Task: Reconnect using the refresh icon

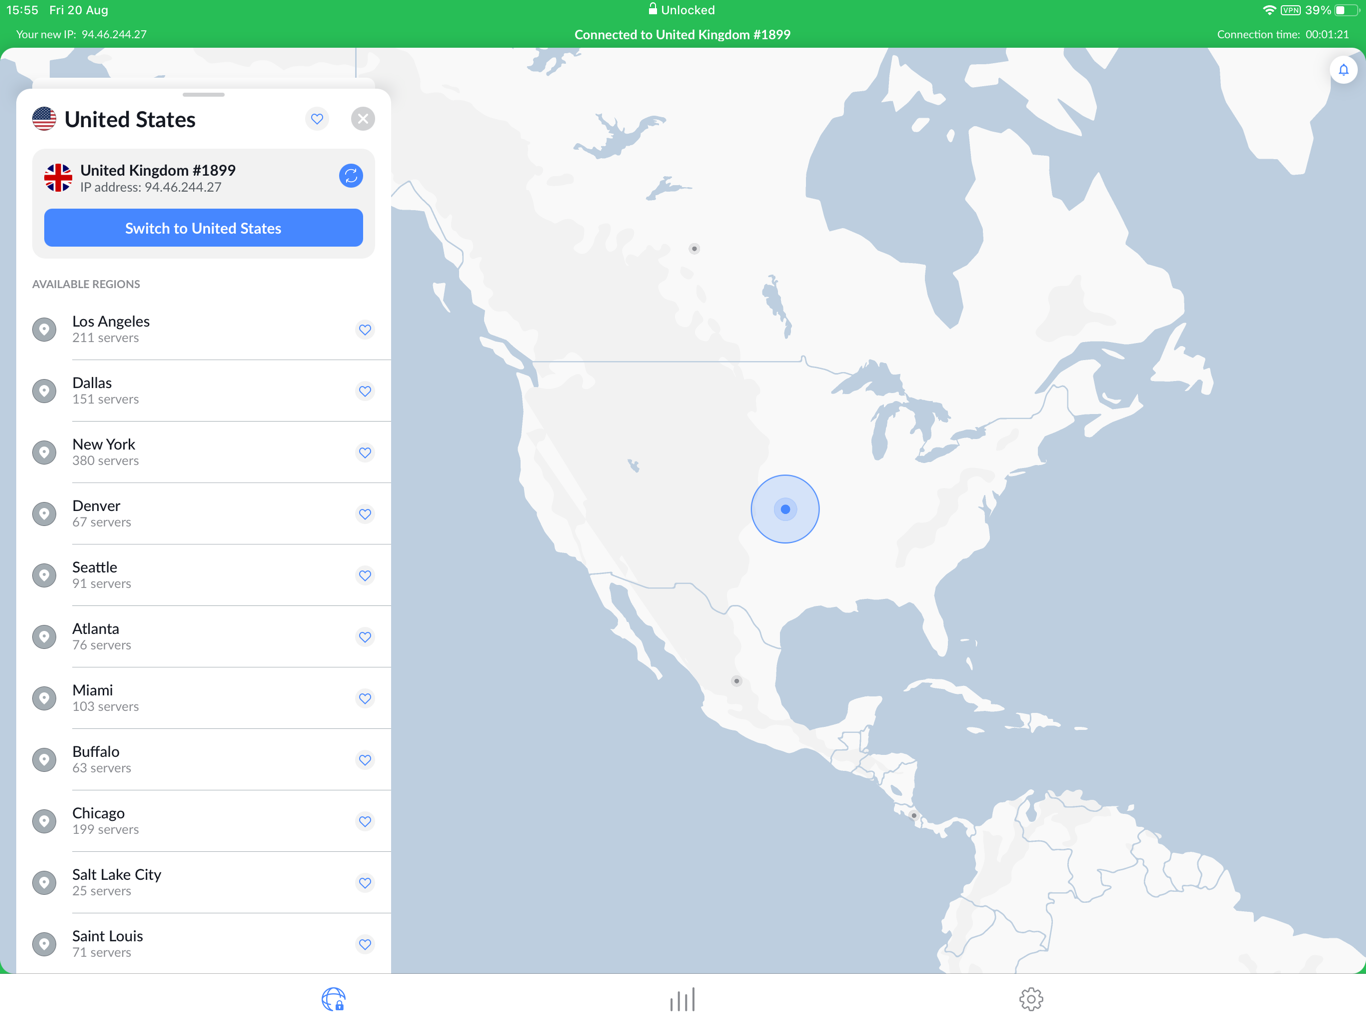Action: tap(350, 176)
